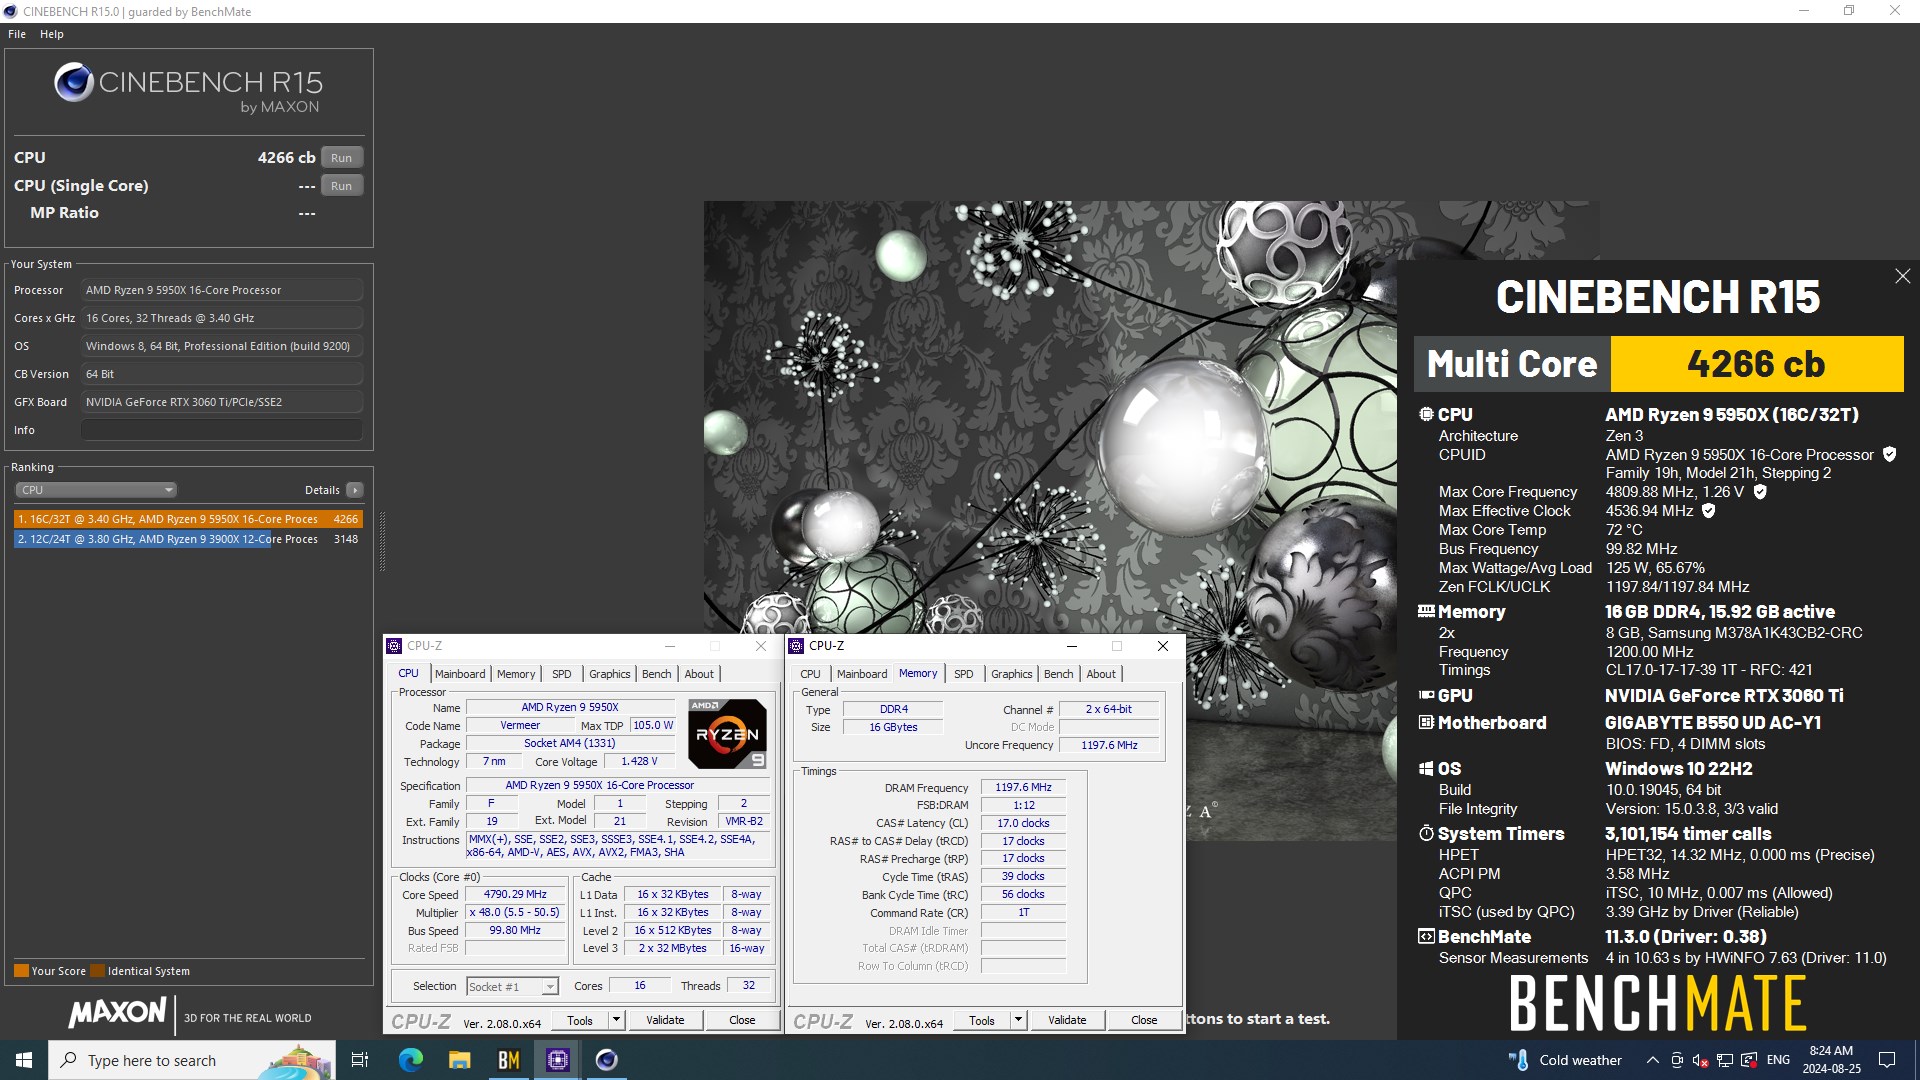Click Tools button in right CPU-Z window

[x=982, y=1021]
